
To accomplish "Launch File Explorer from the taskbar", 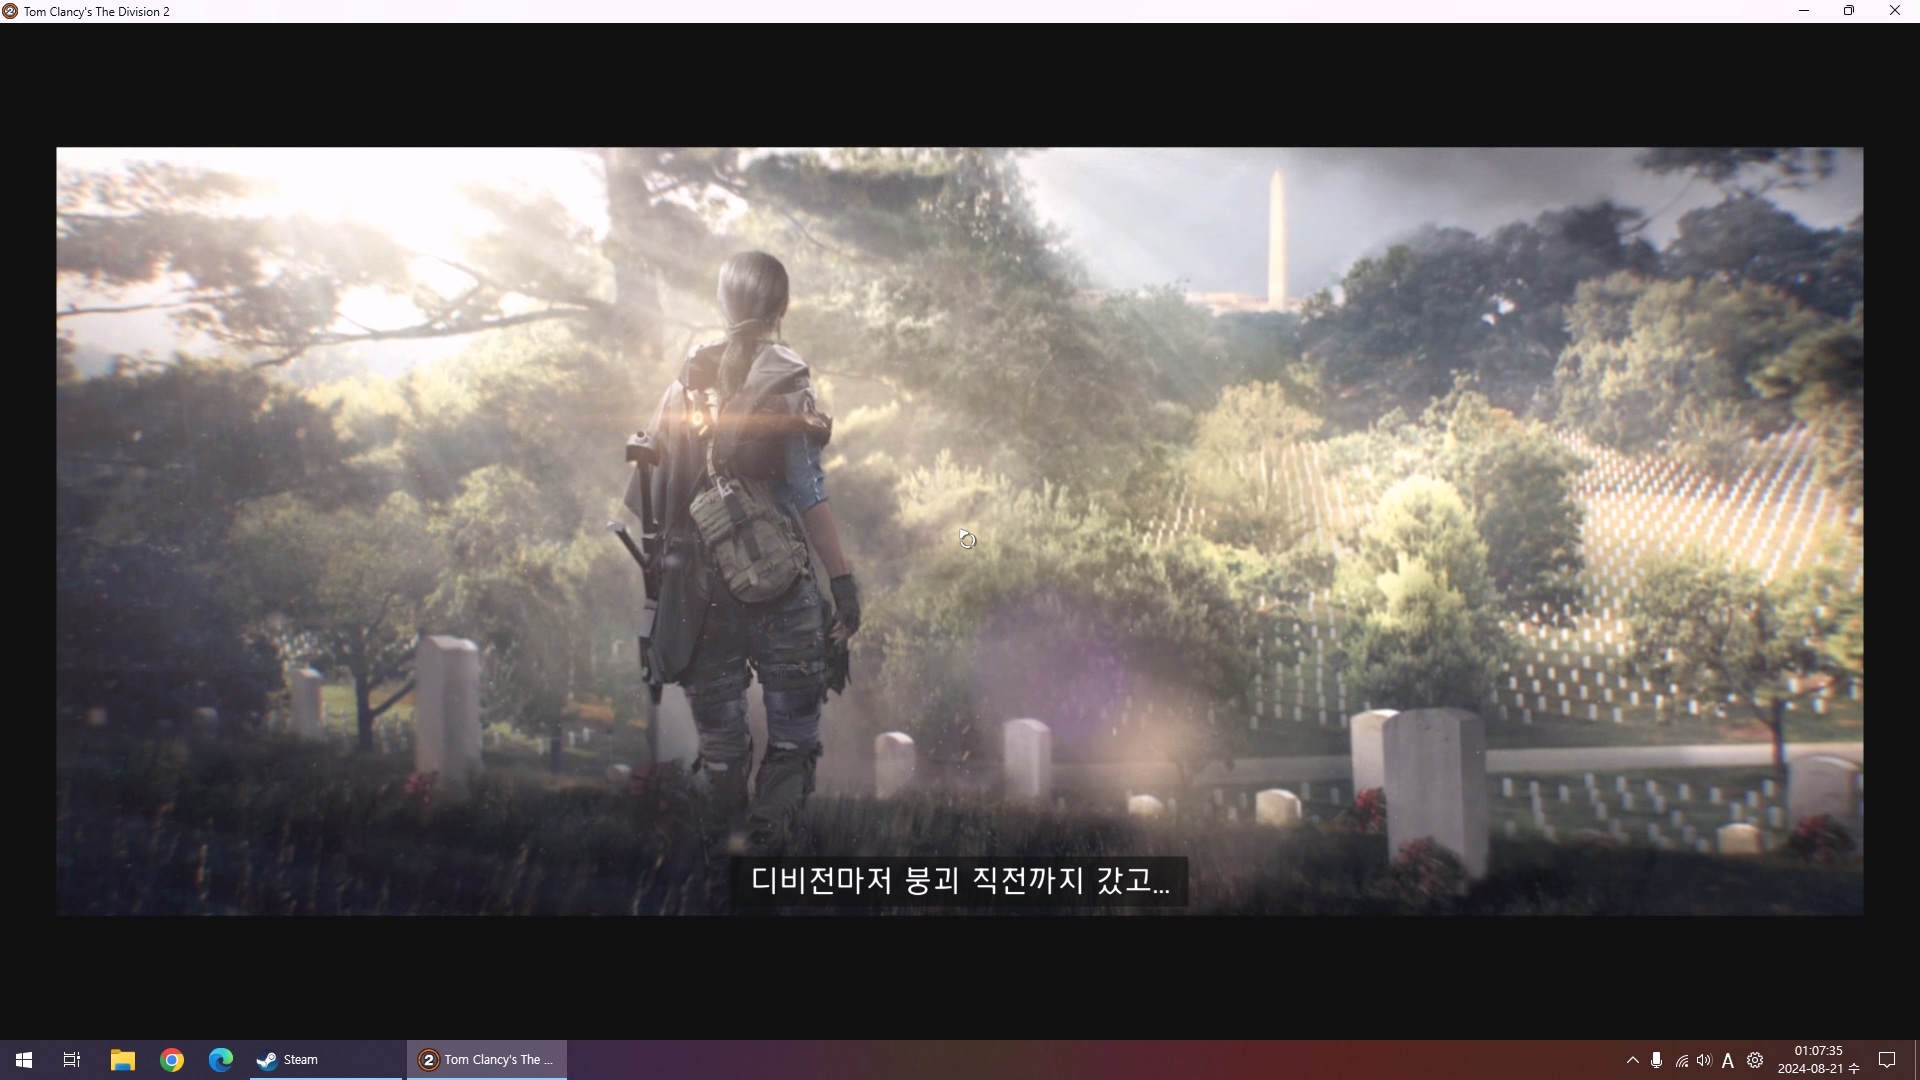I will (x=123, y=1060).
